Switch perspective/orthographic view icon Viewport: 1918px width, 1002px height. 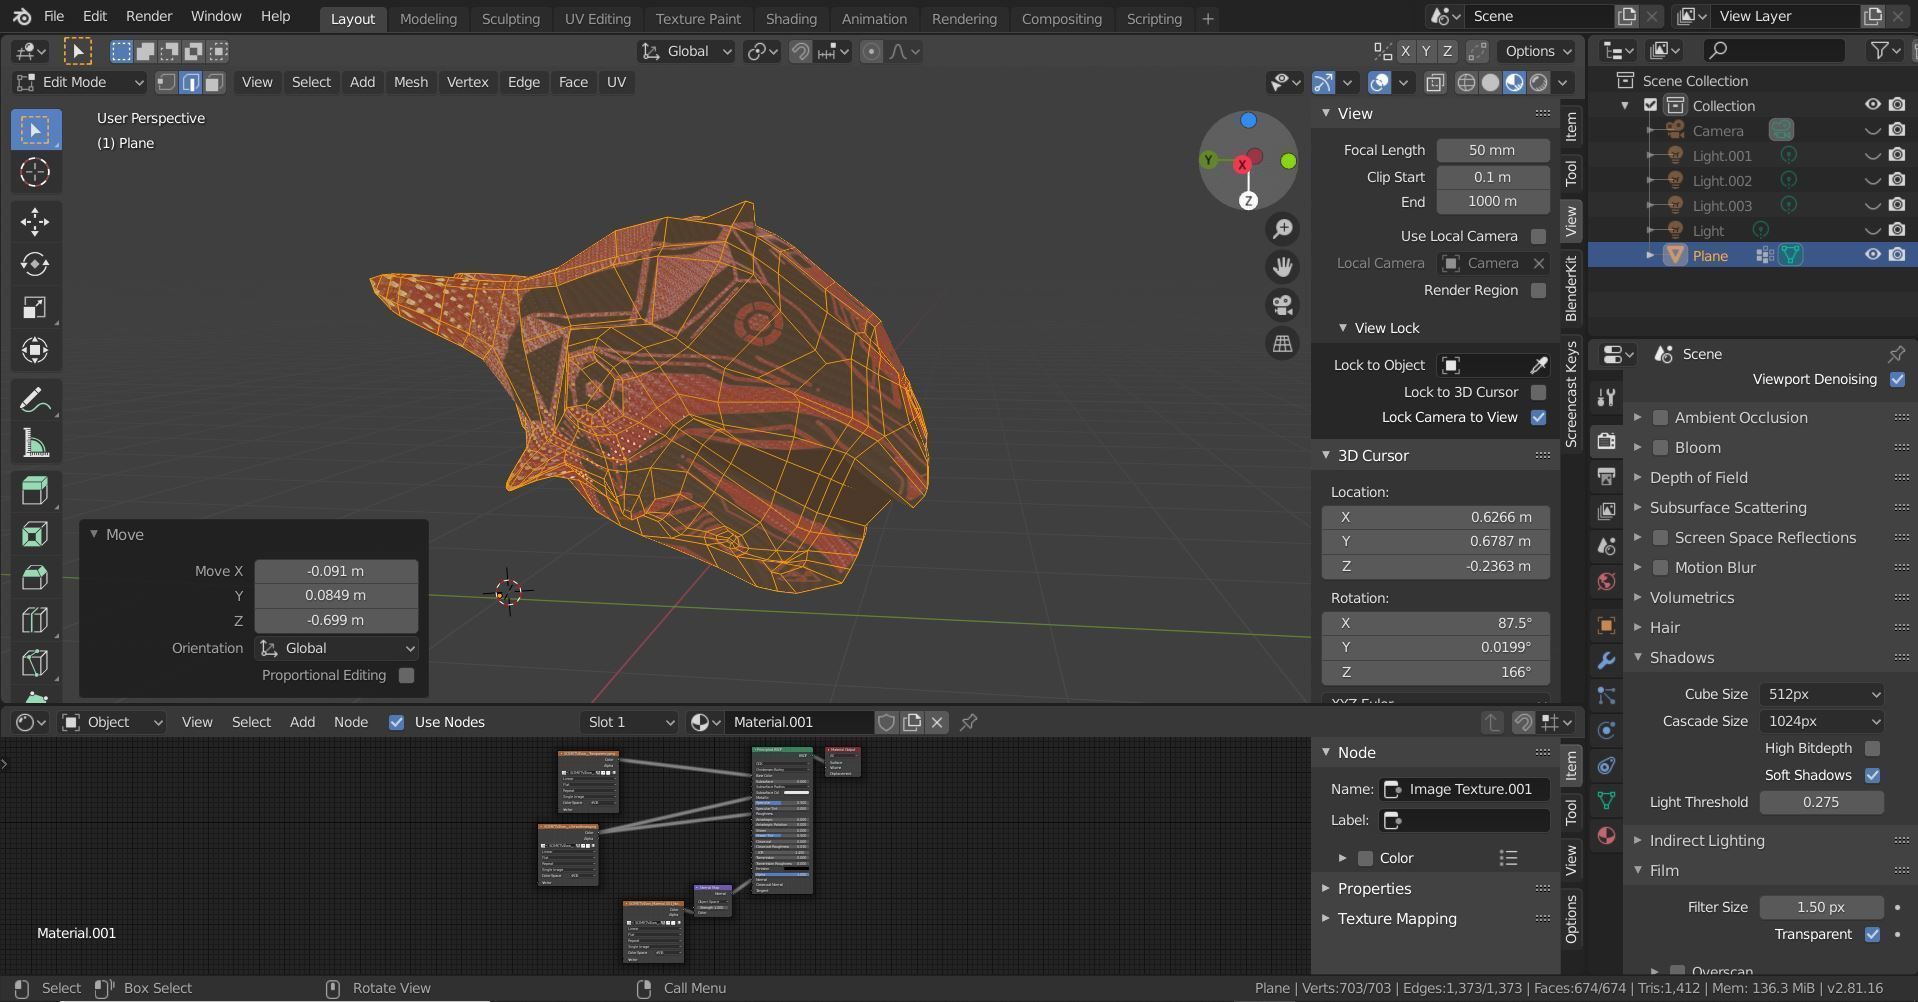(x=1282, y=343)
